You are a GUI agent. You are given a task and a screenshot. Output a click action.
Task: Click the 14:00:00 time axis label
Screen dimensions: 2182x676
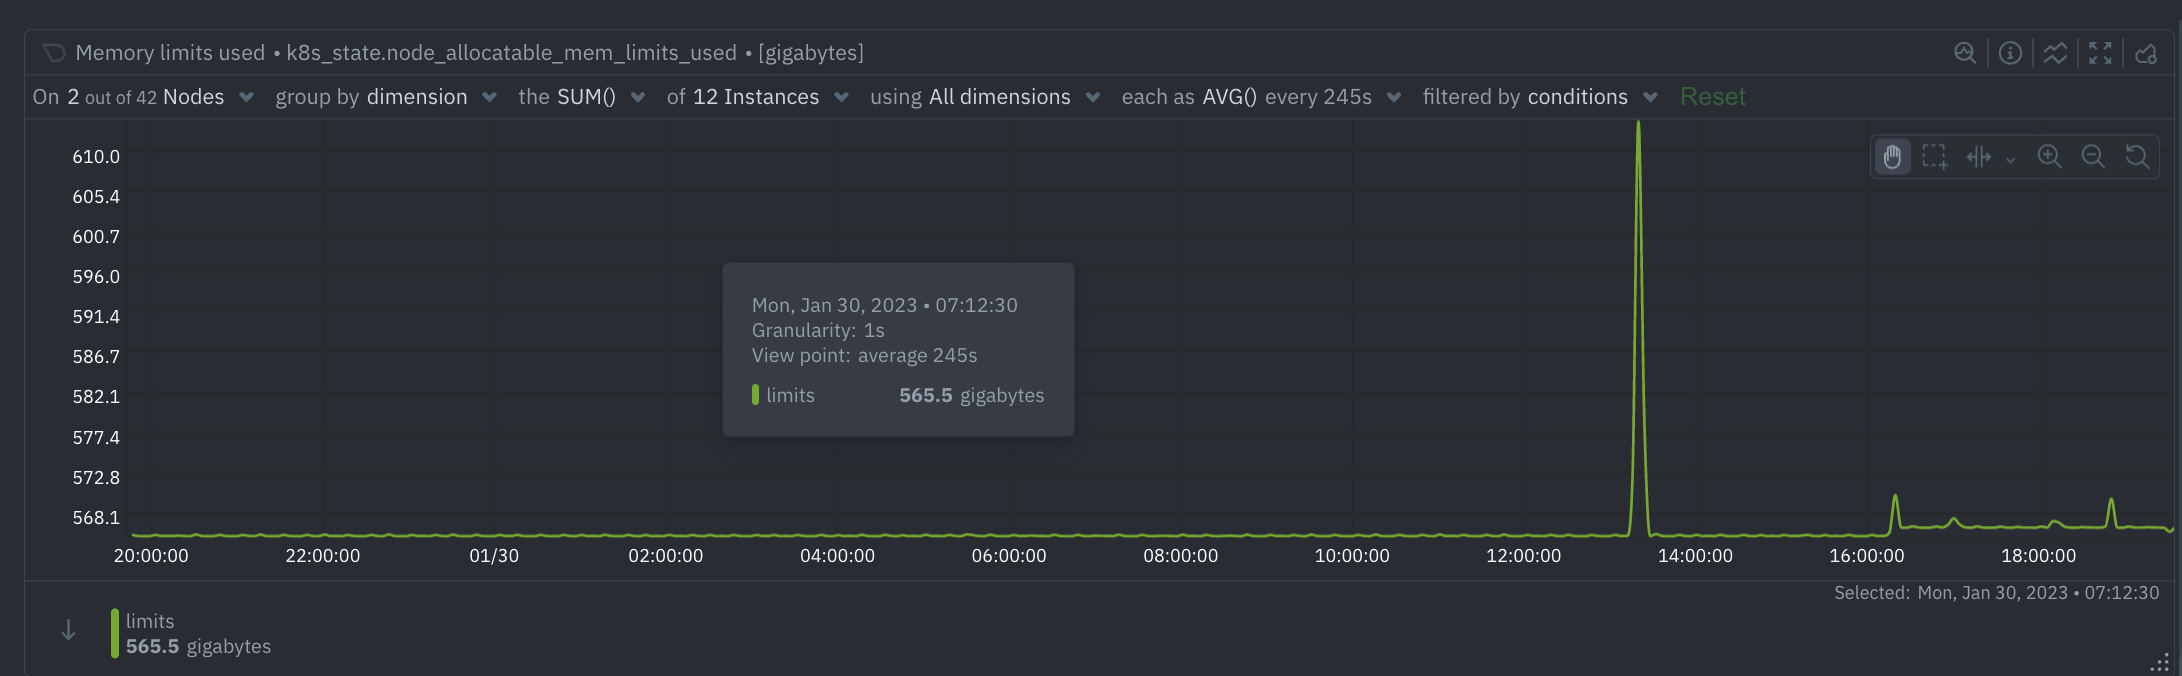tap(1695, 556)
